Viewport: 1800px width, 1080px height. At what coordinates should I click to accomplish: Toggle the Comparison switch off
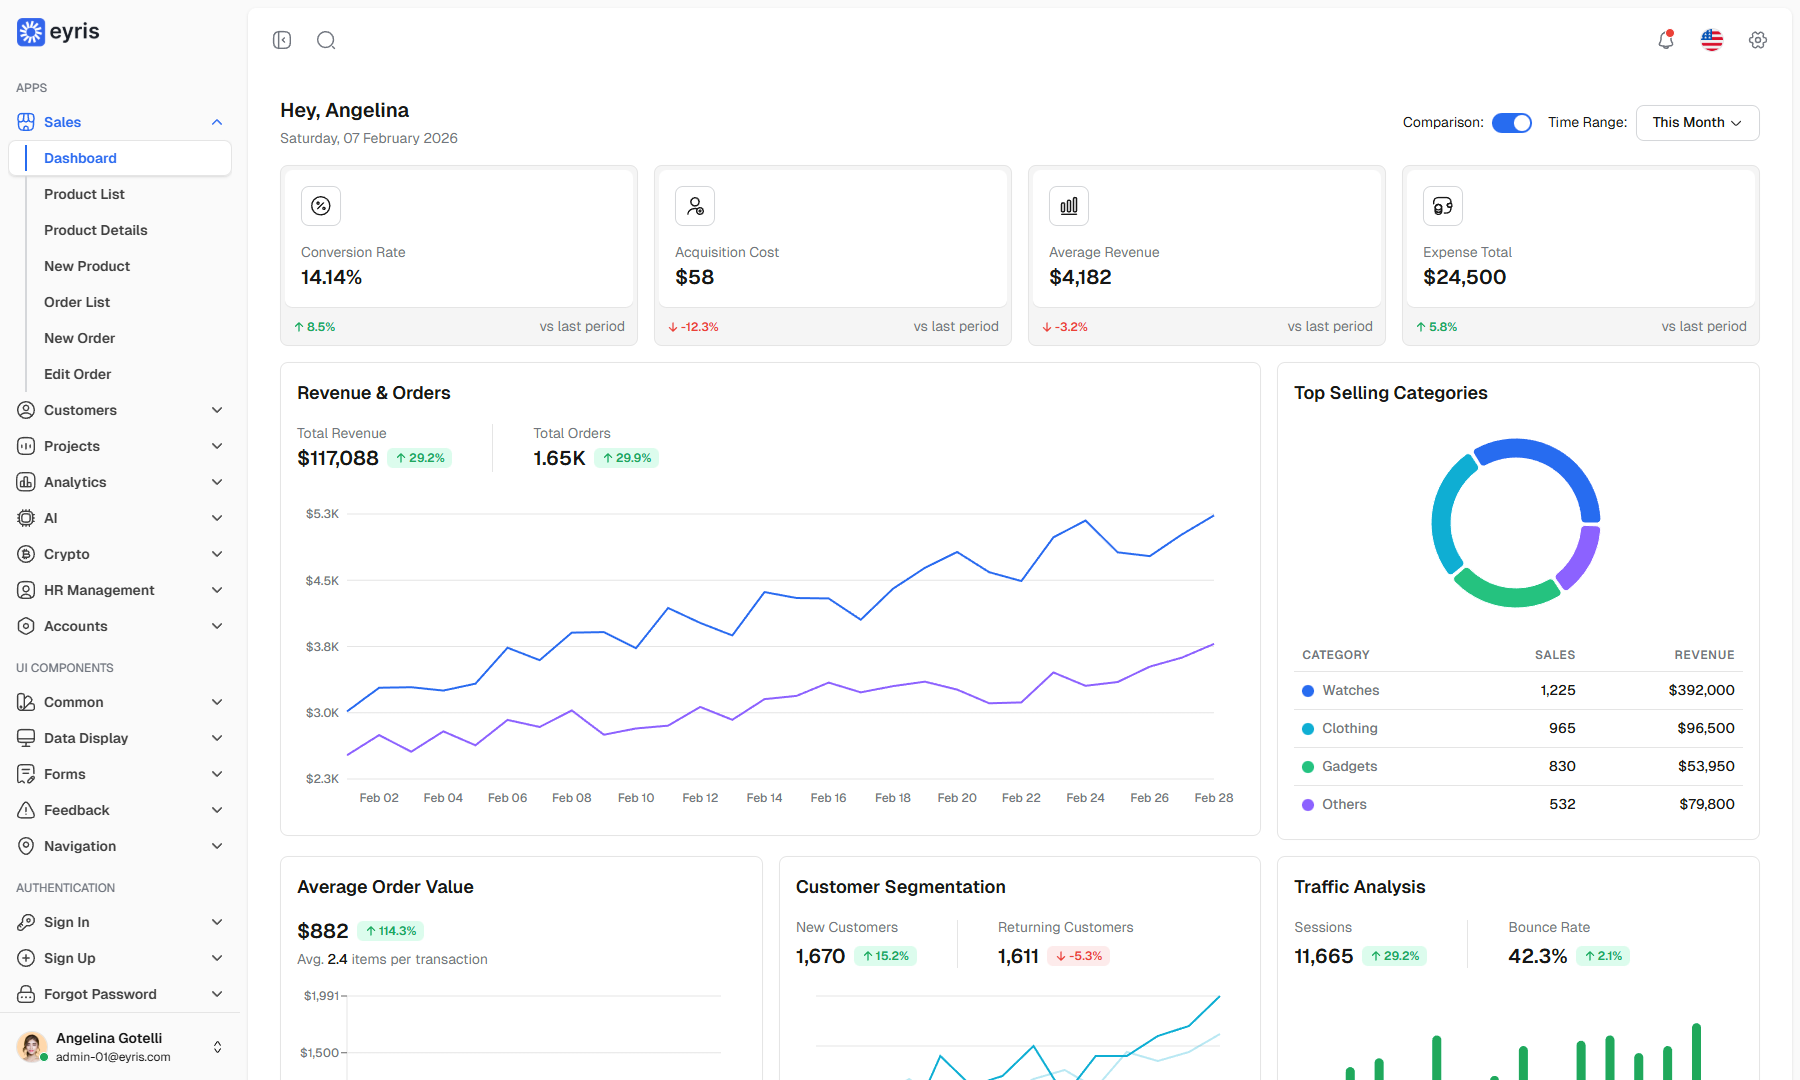pyautogui.click(x=1512, y=123)
